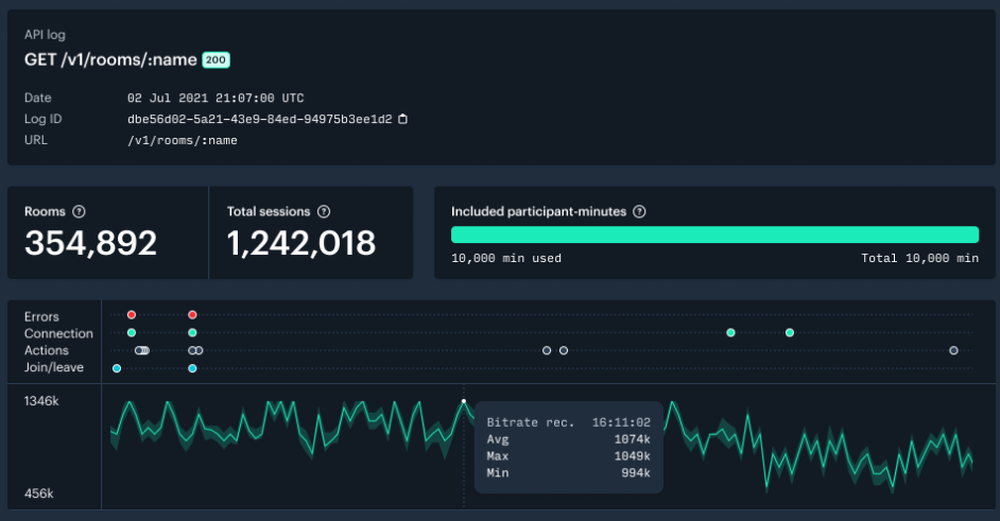
Task: Click the Errors row label
Action: point(42,316)
